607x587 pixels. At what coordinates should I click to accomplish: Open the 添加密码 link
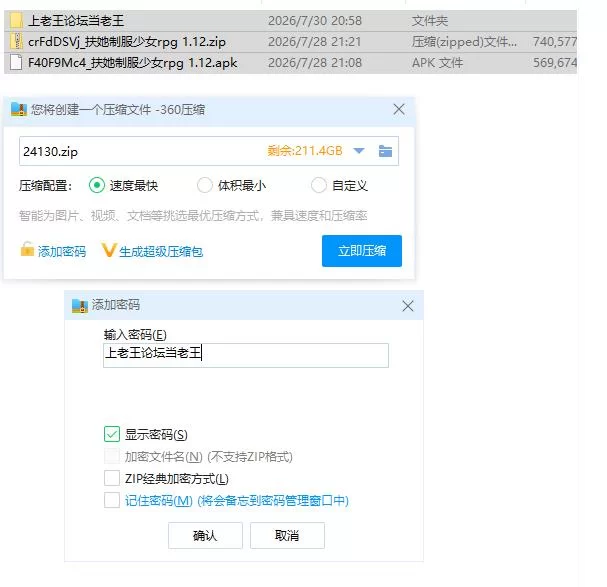pos(62,252)
